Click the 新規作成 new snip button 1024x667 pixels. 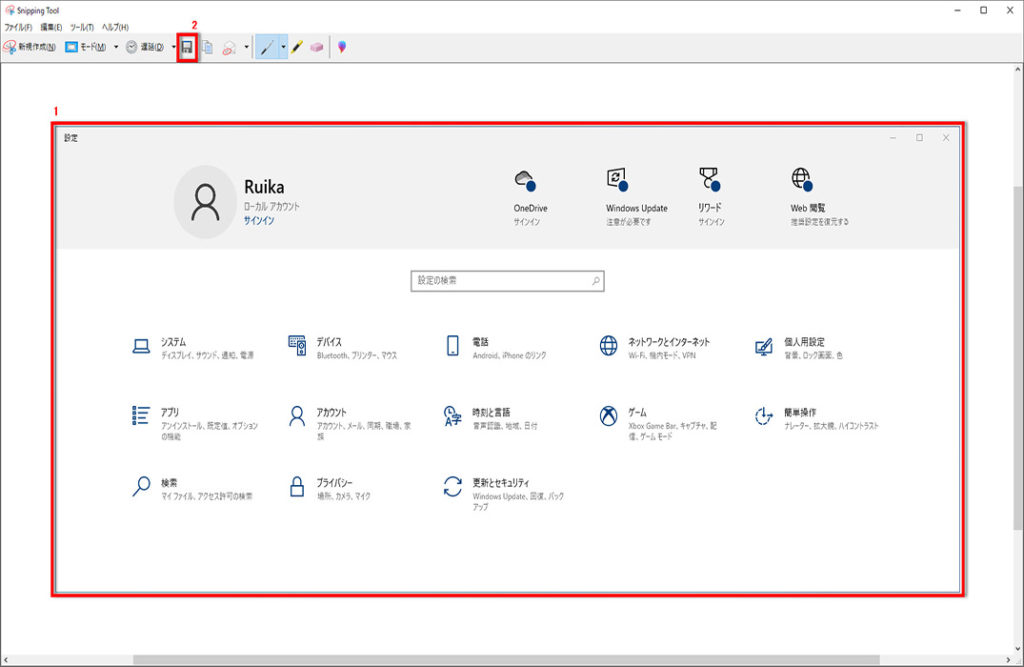(x=30, y=47)
